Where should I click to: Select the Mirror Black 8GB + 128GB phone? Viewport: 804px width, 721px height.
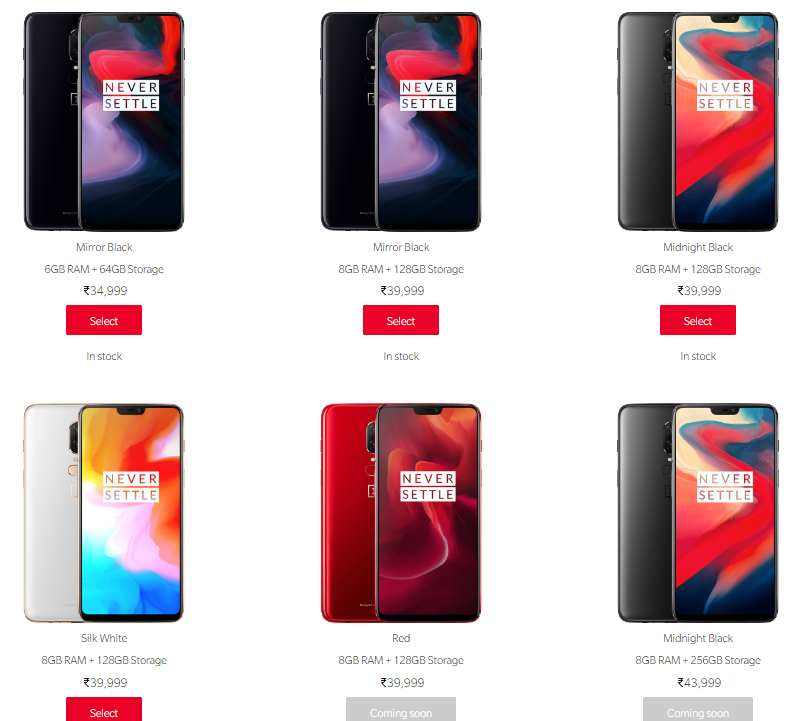(x=400, y=320)
